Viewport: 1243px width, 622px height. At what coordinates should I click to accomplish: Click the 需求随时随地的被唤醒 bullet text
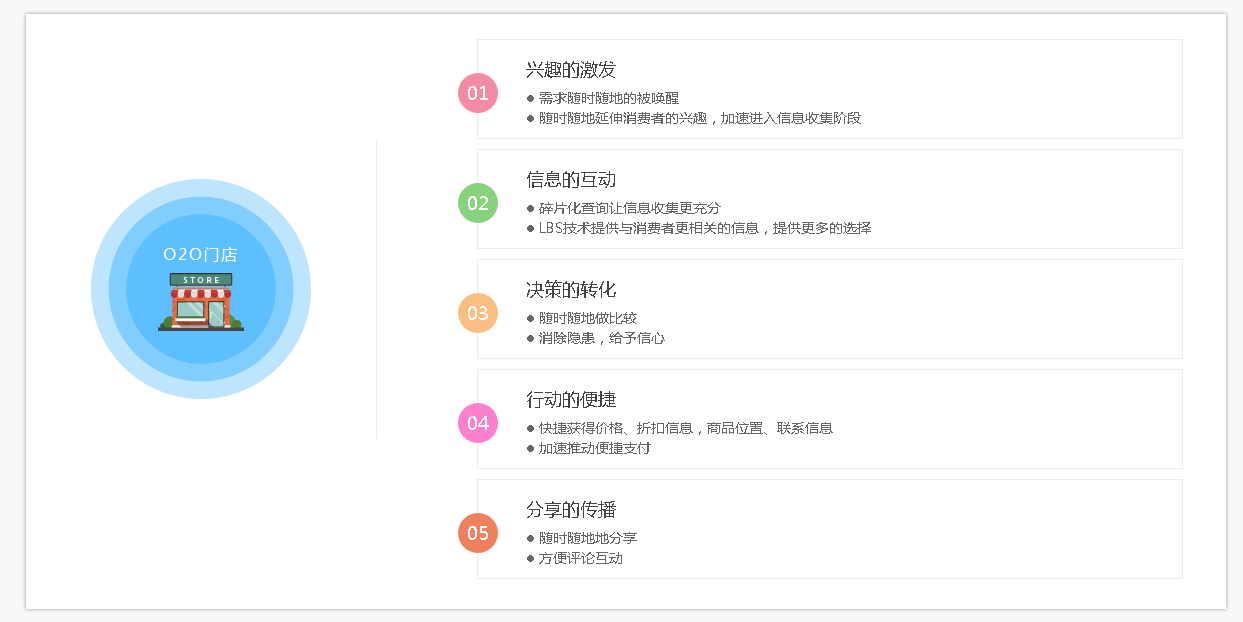click(x=608, y=98)
